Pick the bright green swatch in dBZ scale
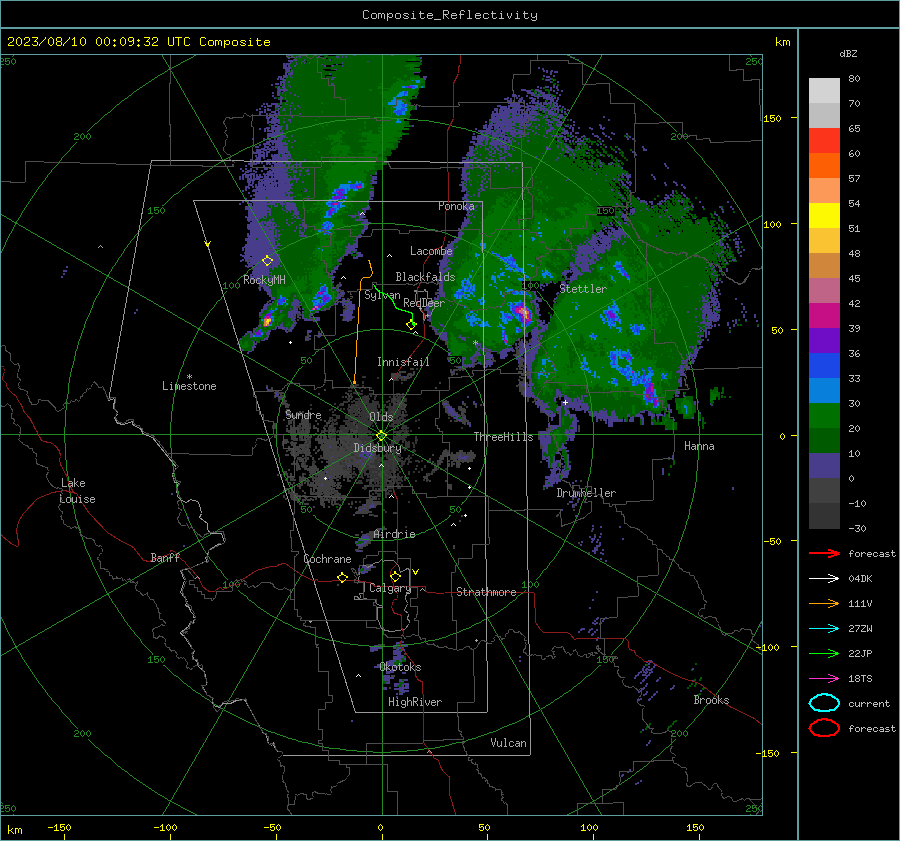Screen dimensions: 900x841 tap(824, 415)
